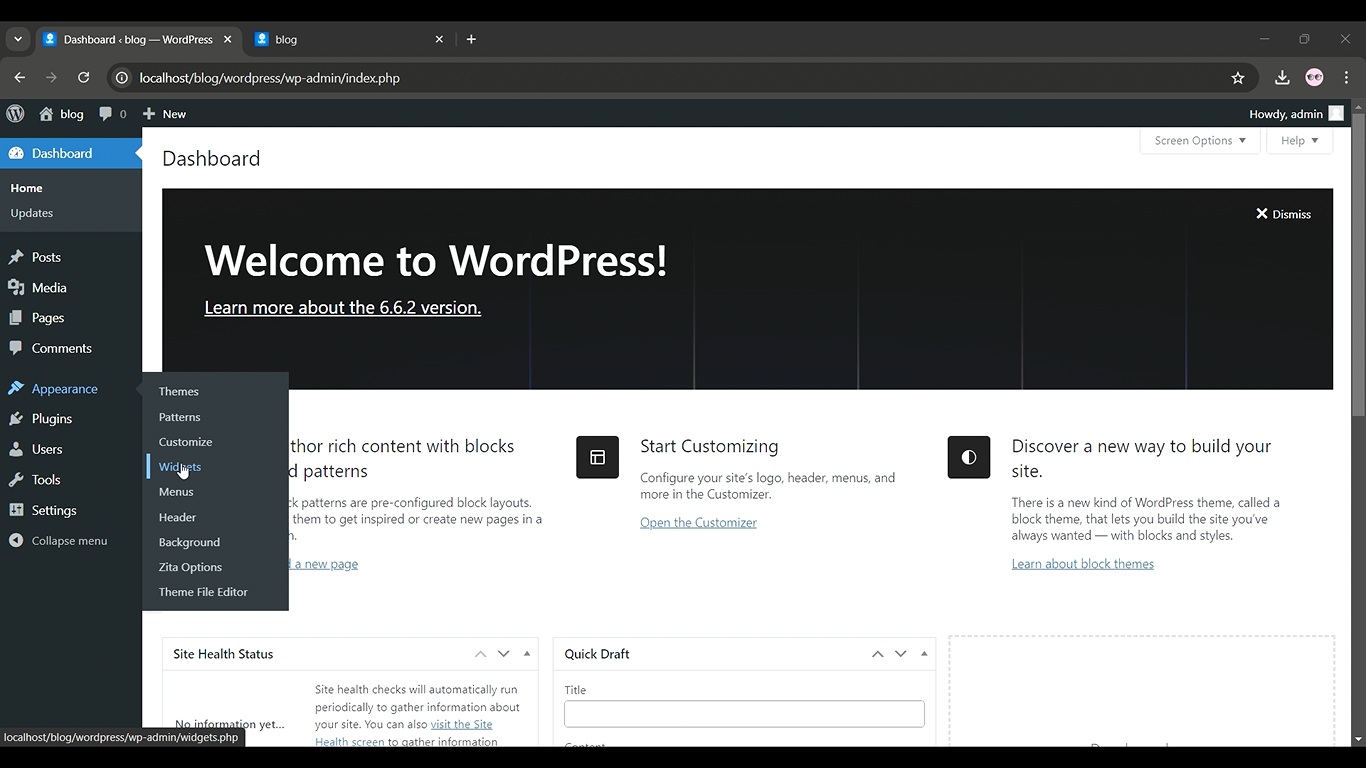Click the Start Customizing heading
This screenshot has width=1366, height=768.
coord(709,446)
